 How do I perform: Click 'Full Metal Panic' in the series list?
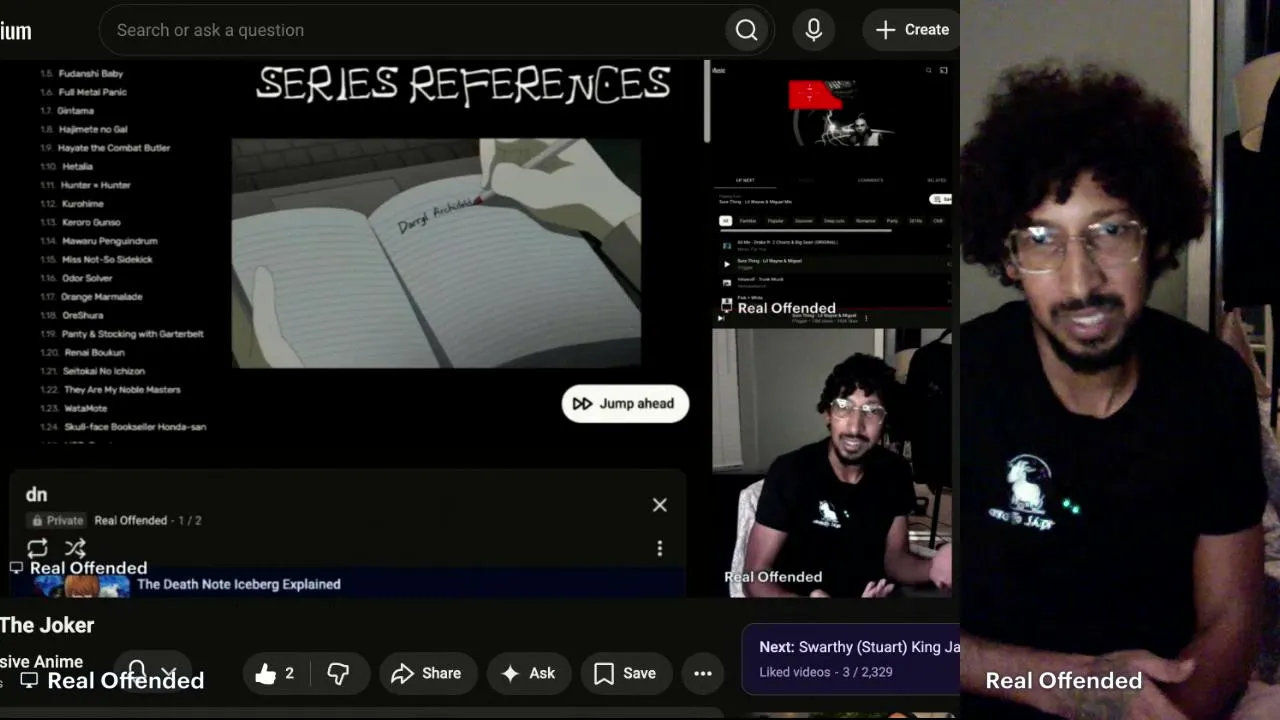(x=93, y=92)
